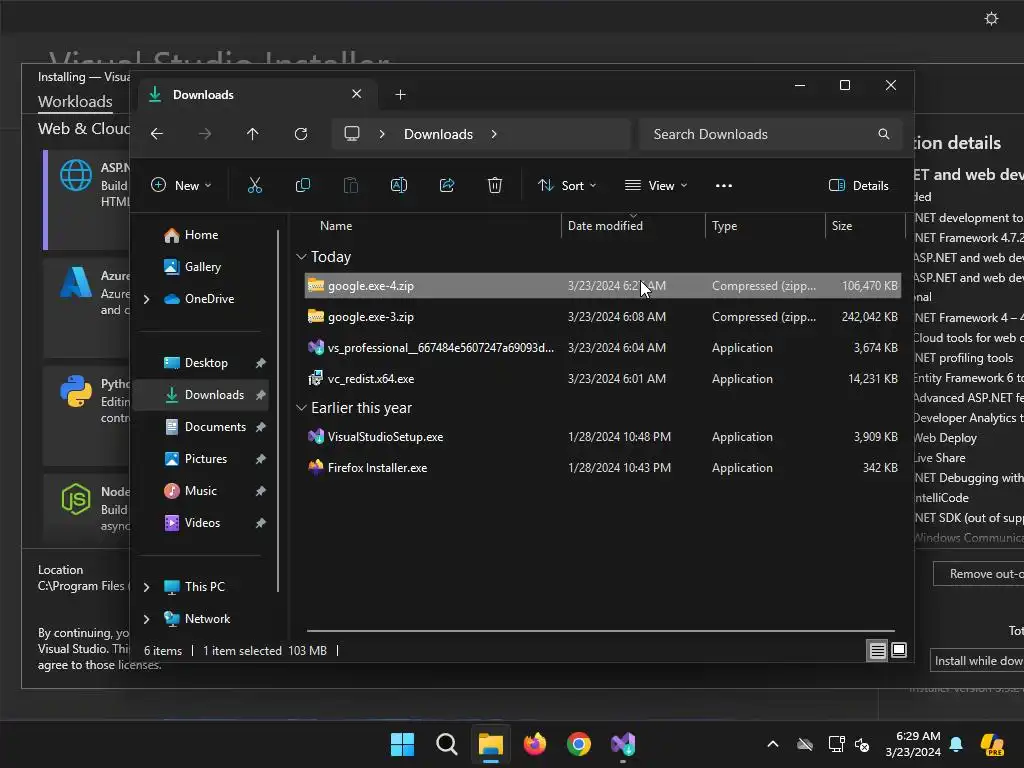This screenshot has height=768, width=1024.
Task: Select file vc_redist.x64.exe
Action: click(x=603, y=379)
